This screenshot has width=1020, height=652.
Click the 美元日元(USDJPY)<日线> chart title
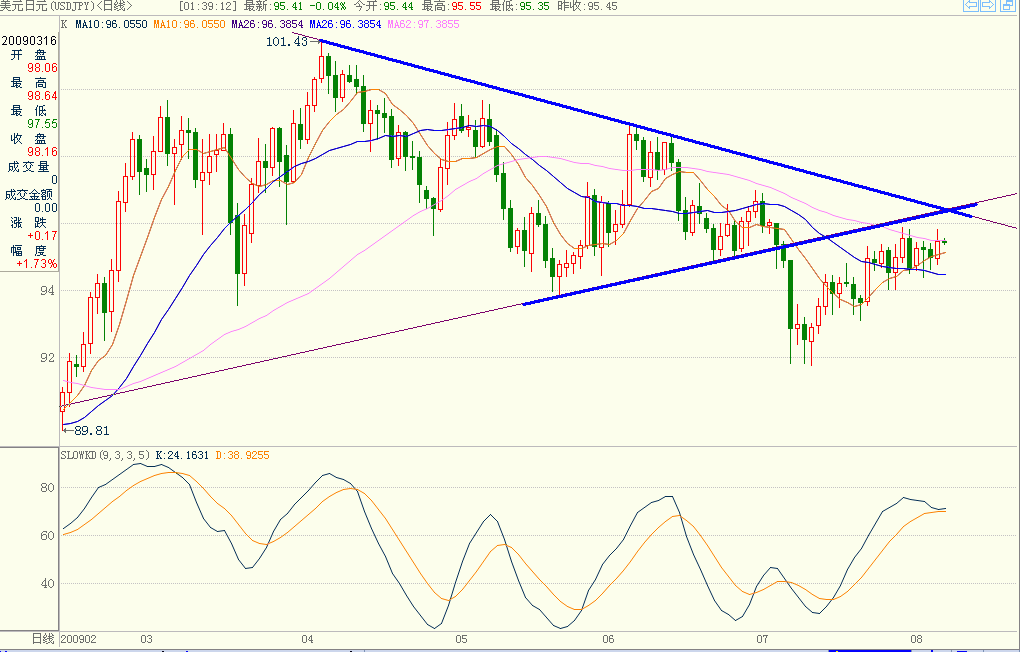(x=66, y=6)
